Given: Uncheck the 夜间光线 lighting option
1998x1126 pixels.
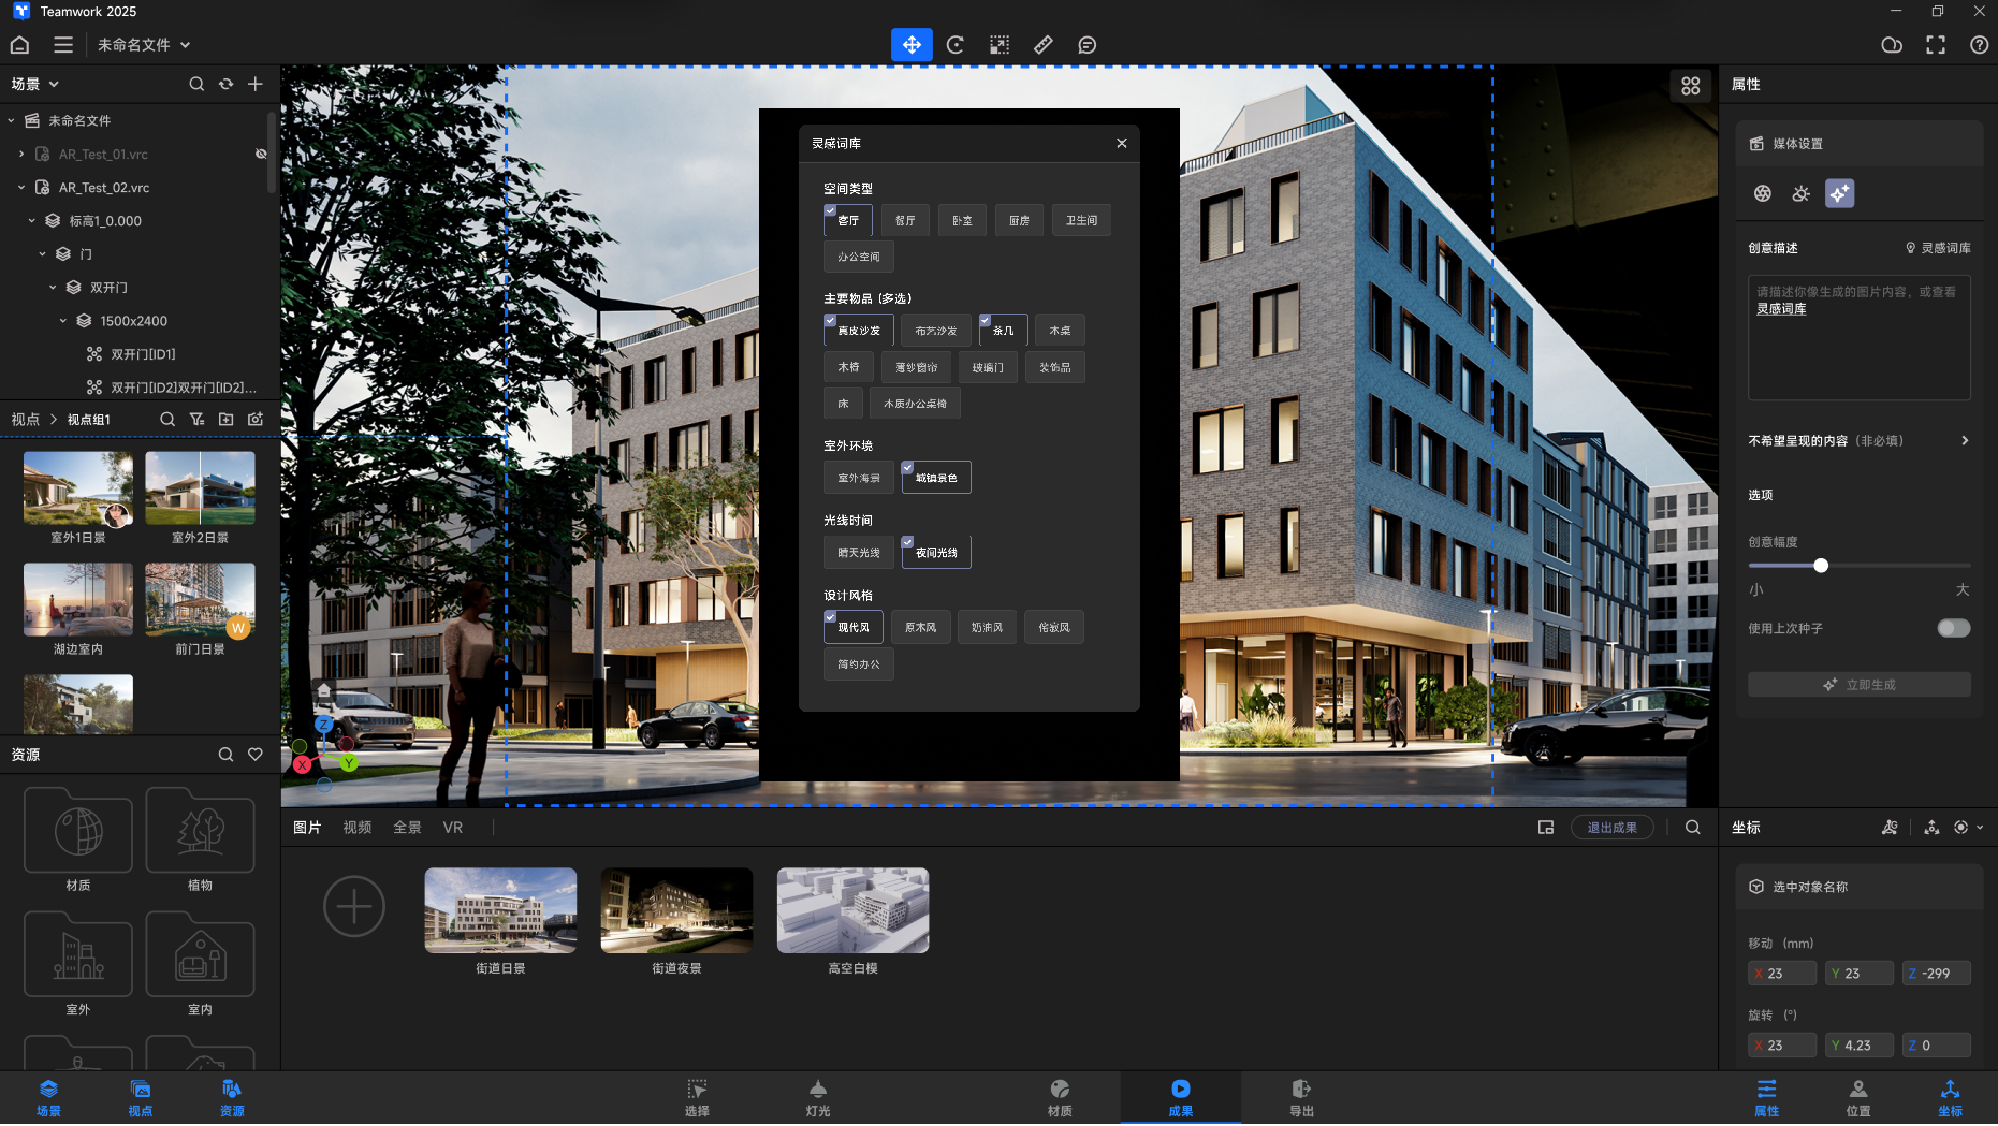Looking at the screenshot, I should click(936, 552).
